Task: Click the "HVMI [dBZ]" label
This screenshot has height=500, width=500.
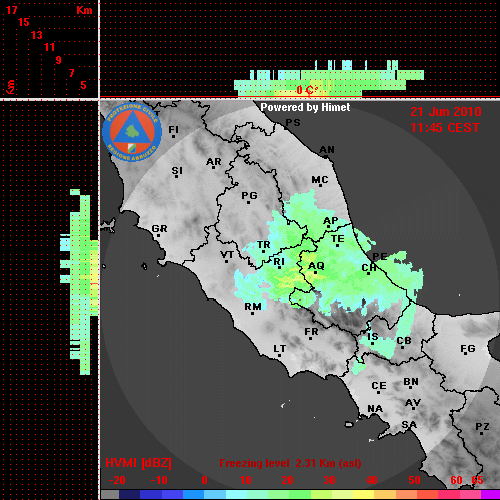Action: click(x=138, y=463)
